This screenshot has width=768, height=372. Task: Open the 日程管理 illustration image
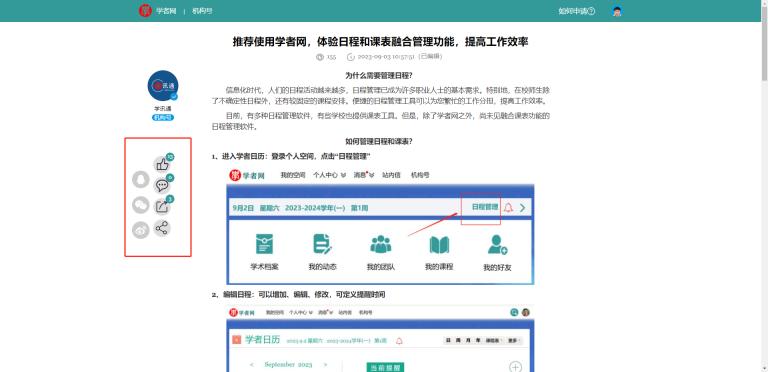tap(380, 226)
